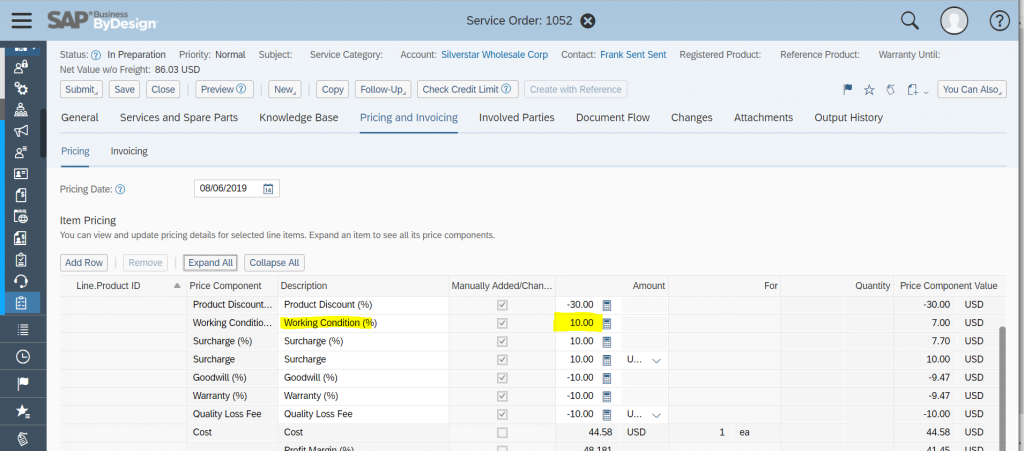This screenshot has width=1024, height=451.
Task: Sort by Line.Product ID column arrow
Action: [x=177, y=286]
